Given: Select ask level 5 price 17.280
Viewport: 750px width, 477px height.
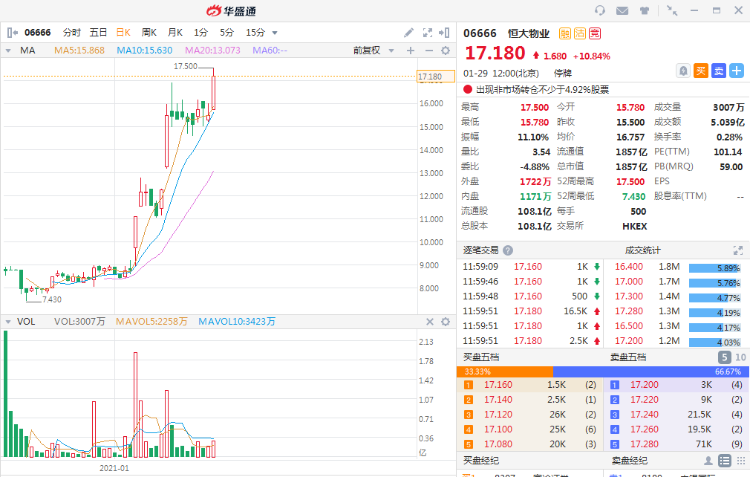Looking at the screenshot, I should click(x=644, y=444).
